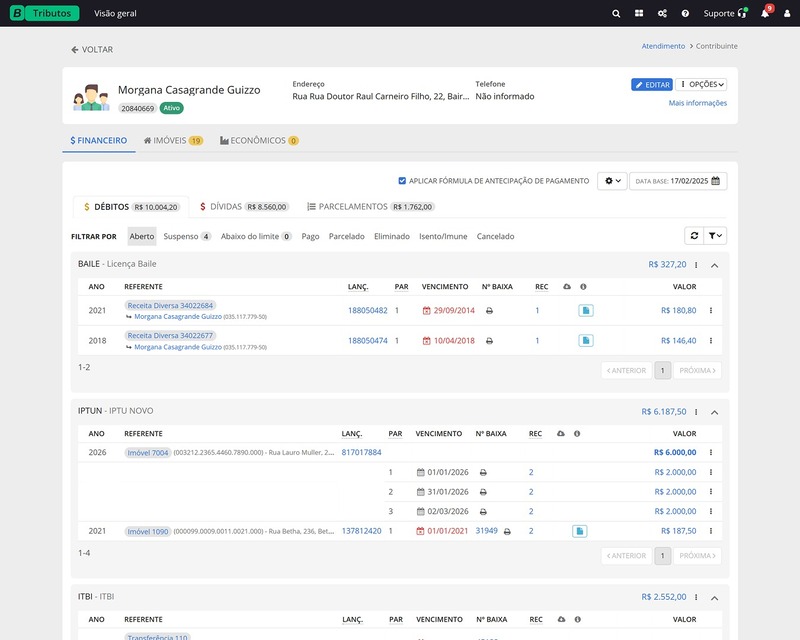Click the Mais informações link
The height and width of the screenshot is (640, 800).
click(697, 103)
